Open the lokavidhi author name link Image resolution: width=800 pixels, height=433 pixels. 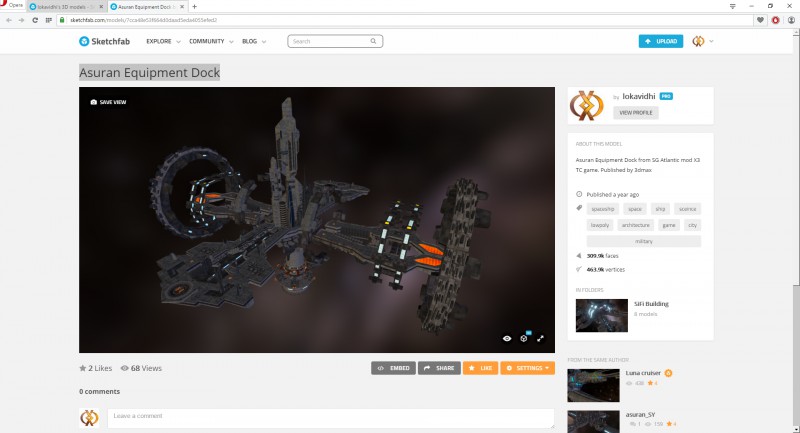click(639, 96)
